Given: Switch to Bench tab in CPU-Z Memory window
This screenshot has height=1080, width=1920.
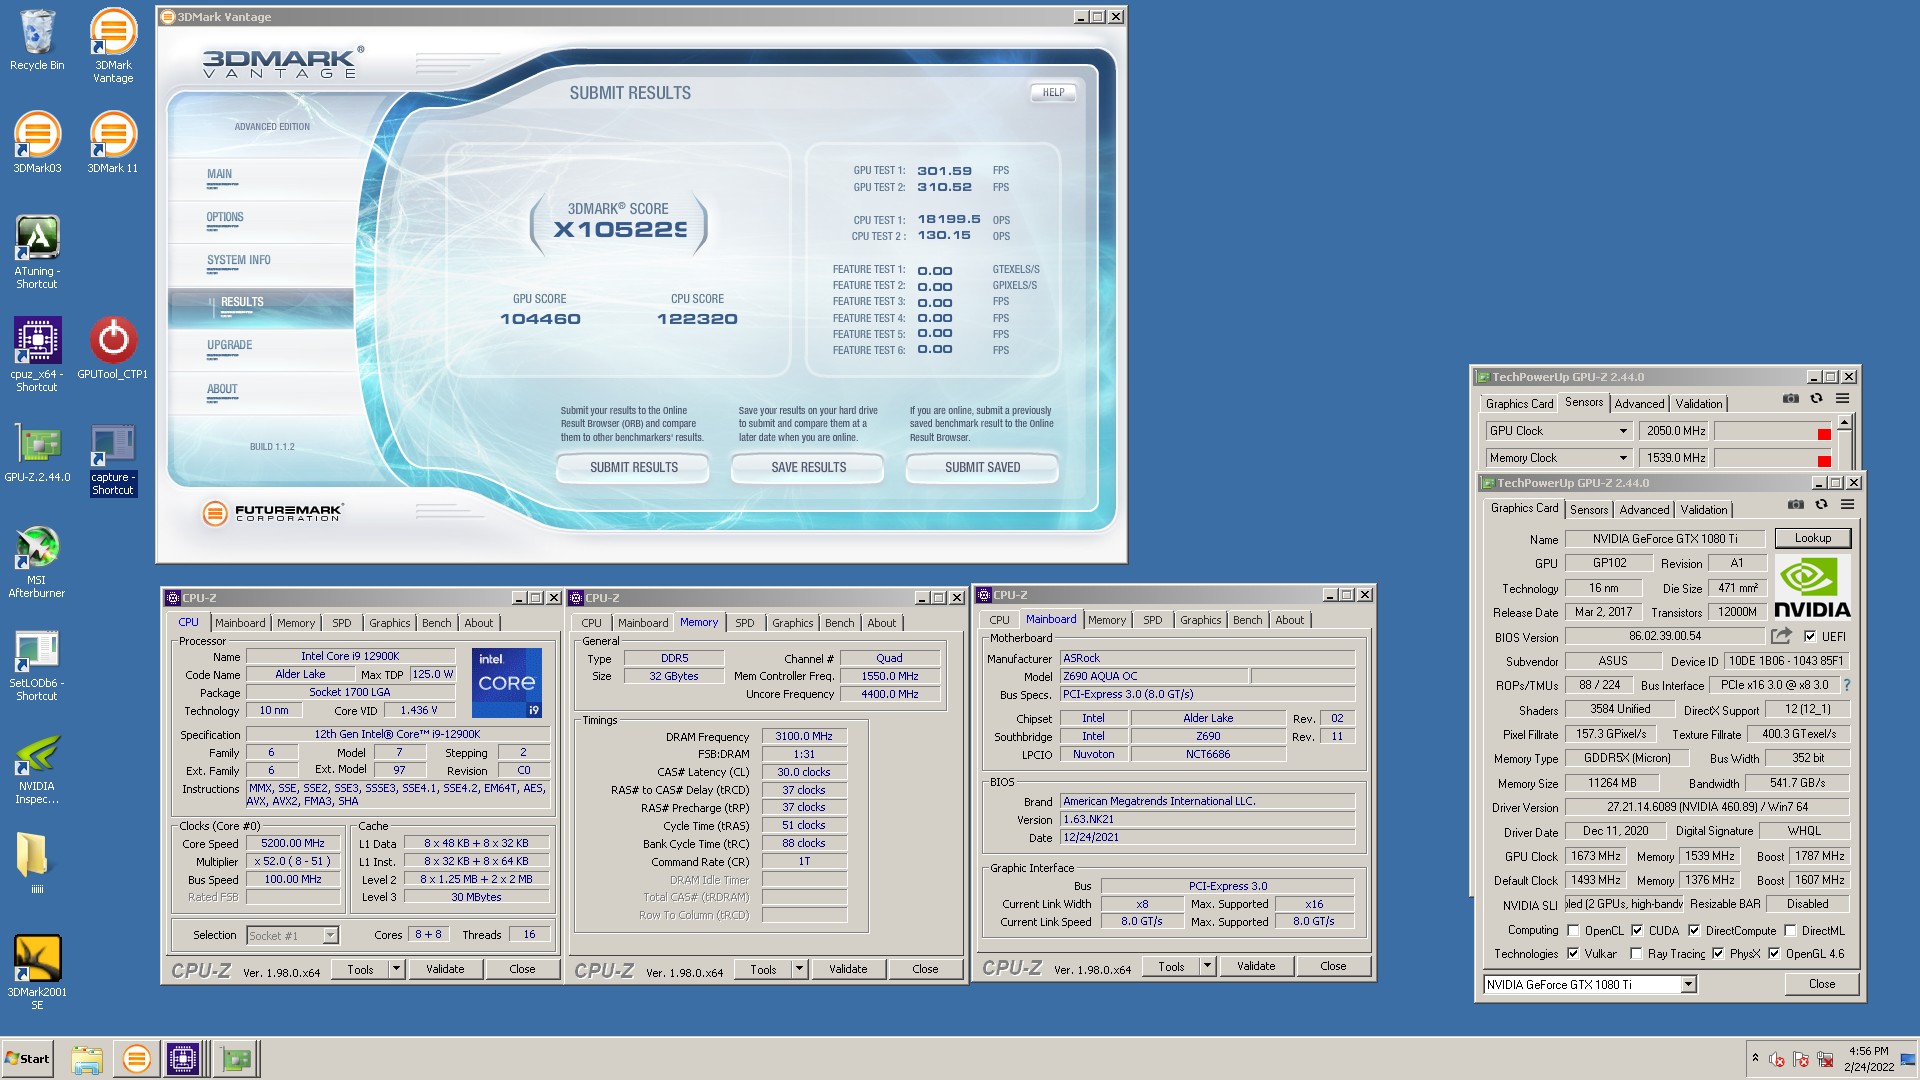Looking at the screenshot, I should 840,623.
